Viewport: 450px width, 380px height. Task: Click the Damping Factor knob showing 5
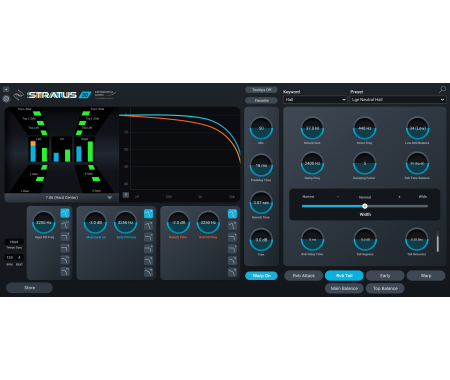[365, 163]
